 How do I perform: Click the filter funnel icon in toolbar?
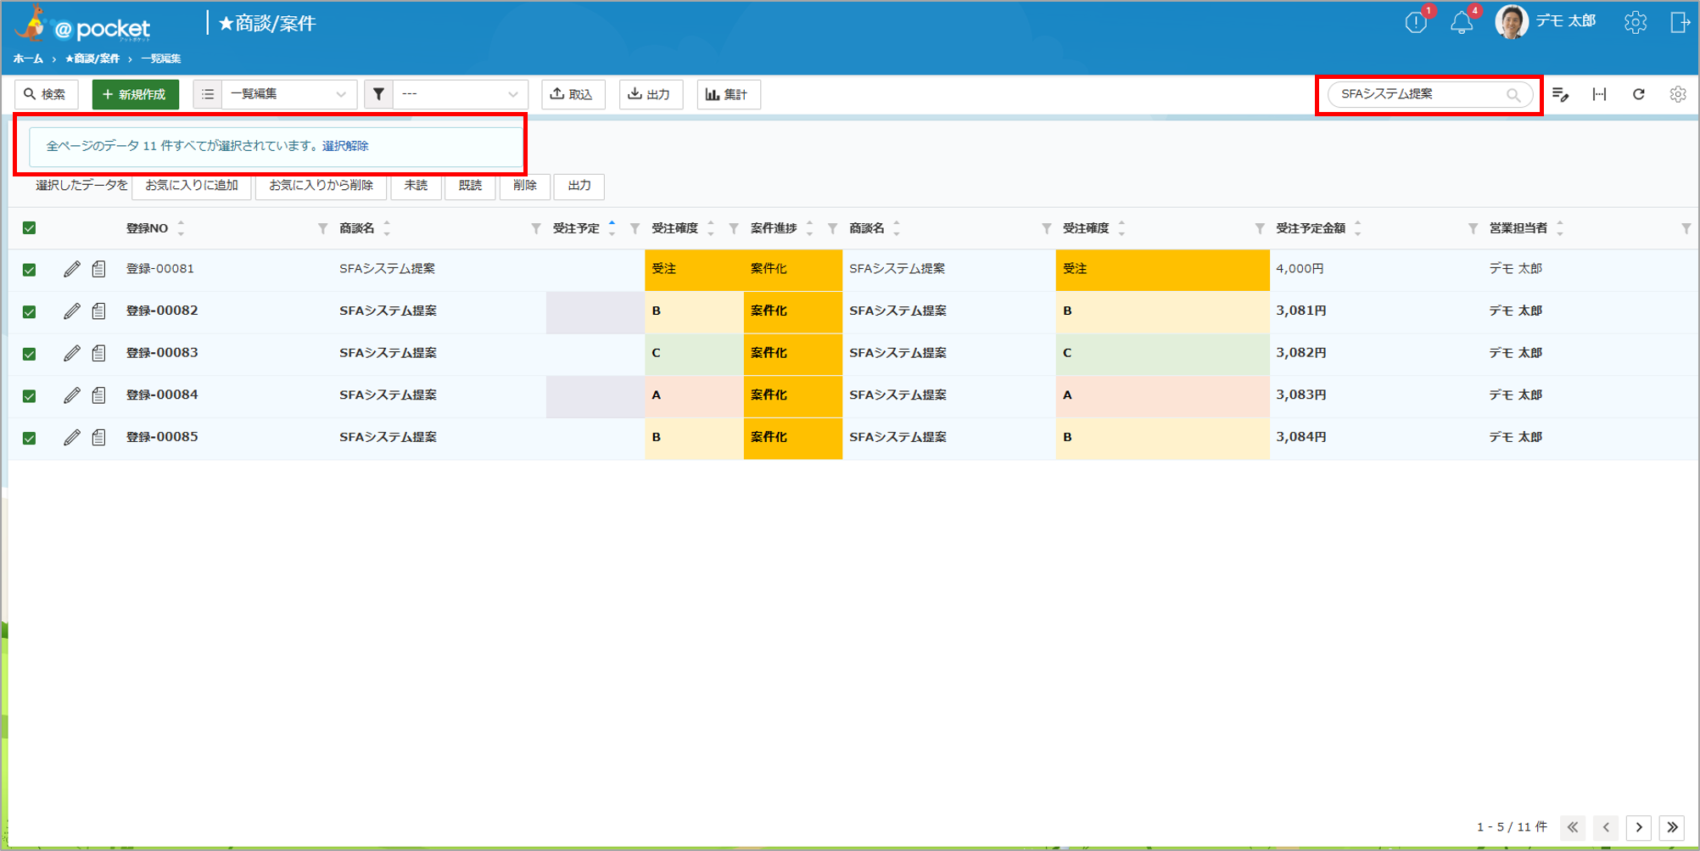pyautogui.click(x=378, y=94)
